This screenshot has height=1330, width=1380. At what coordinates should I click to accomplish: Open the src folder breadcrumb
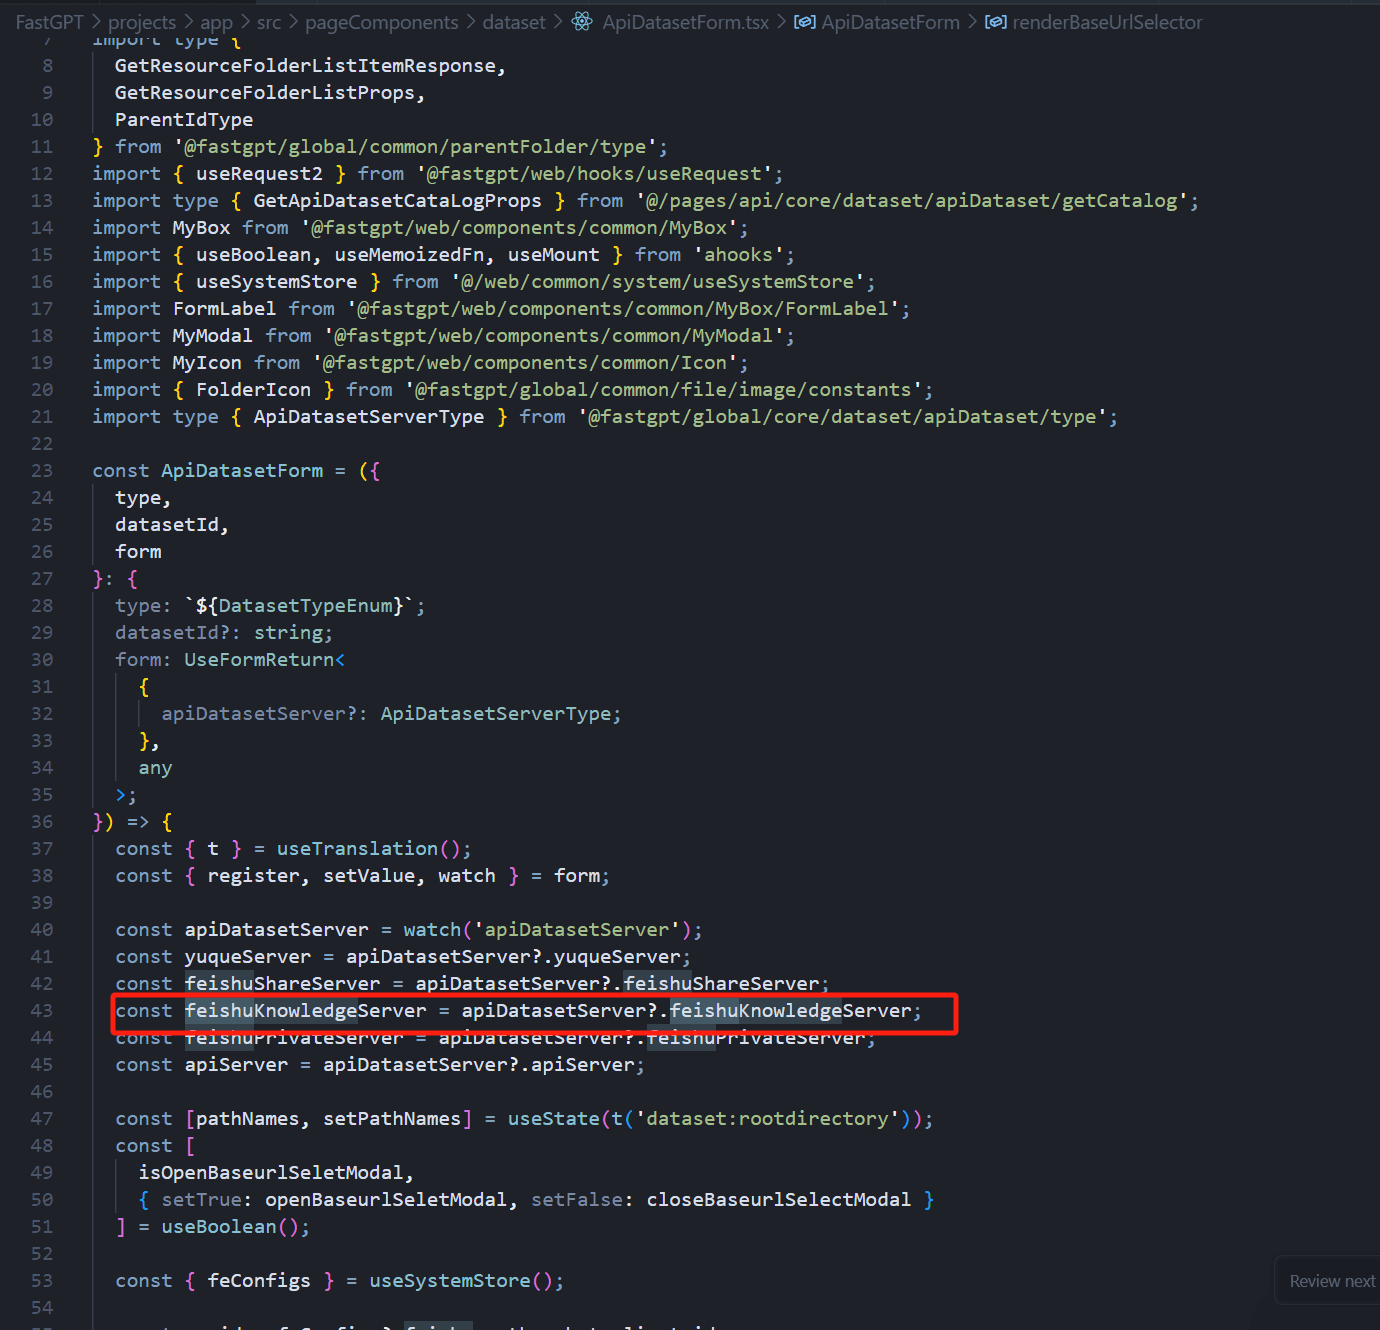[269, 22]
